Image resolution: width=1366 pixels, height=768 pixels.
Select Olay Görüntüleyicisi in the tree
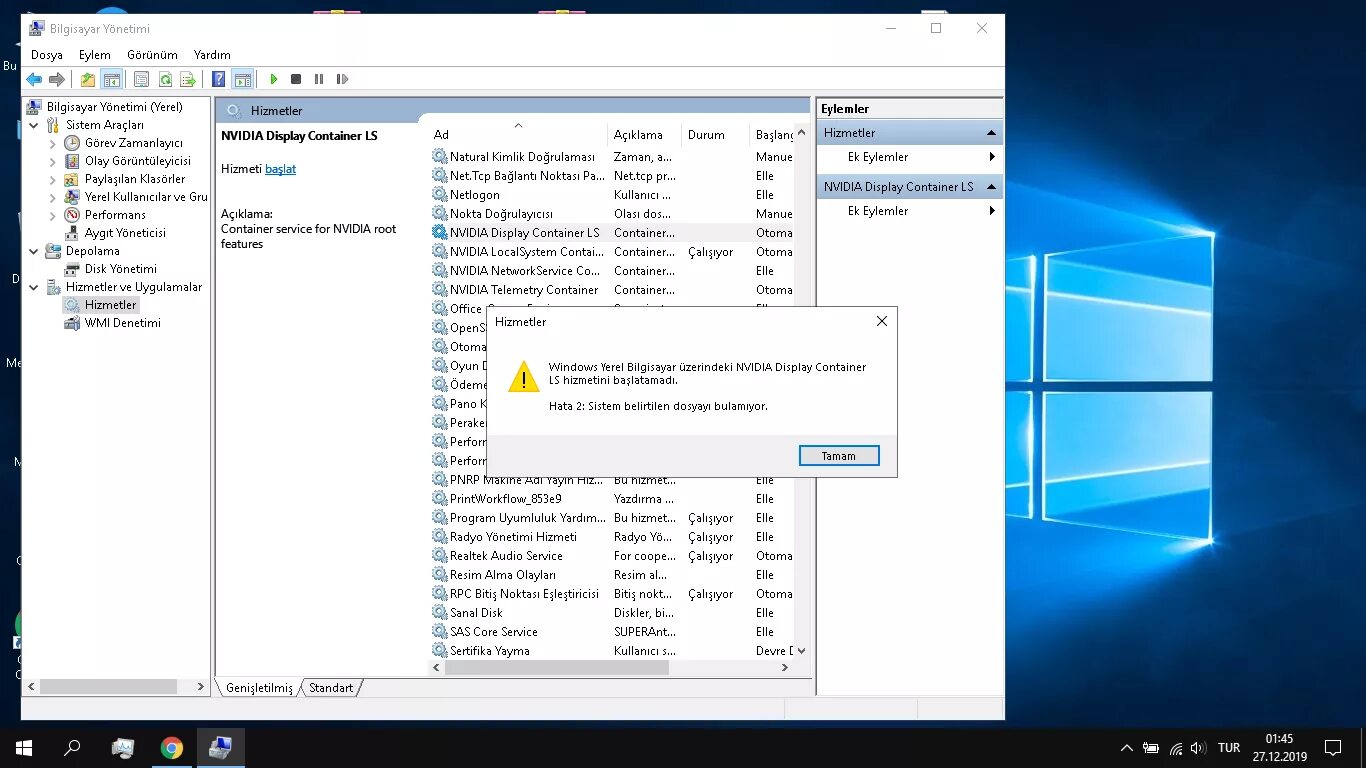(x=138, y=161)
